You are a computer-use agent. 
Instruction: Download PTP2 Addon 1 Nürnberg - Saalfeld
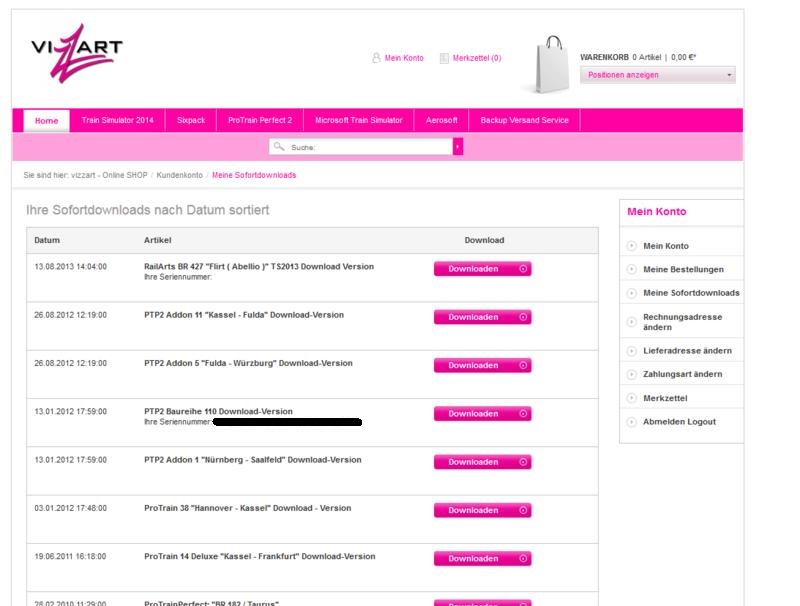click(483, 462)
